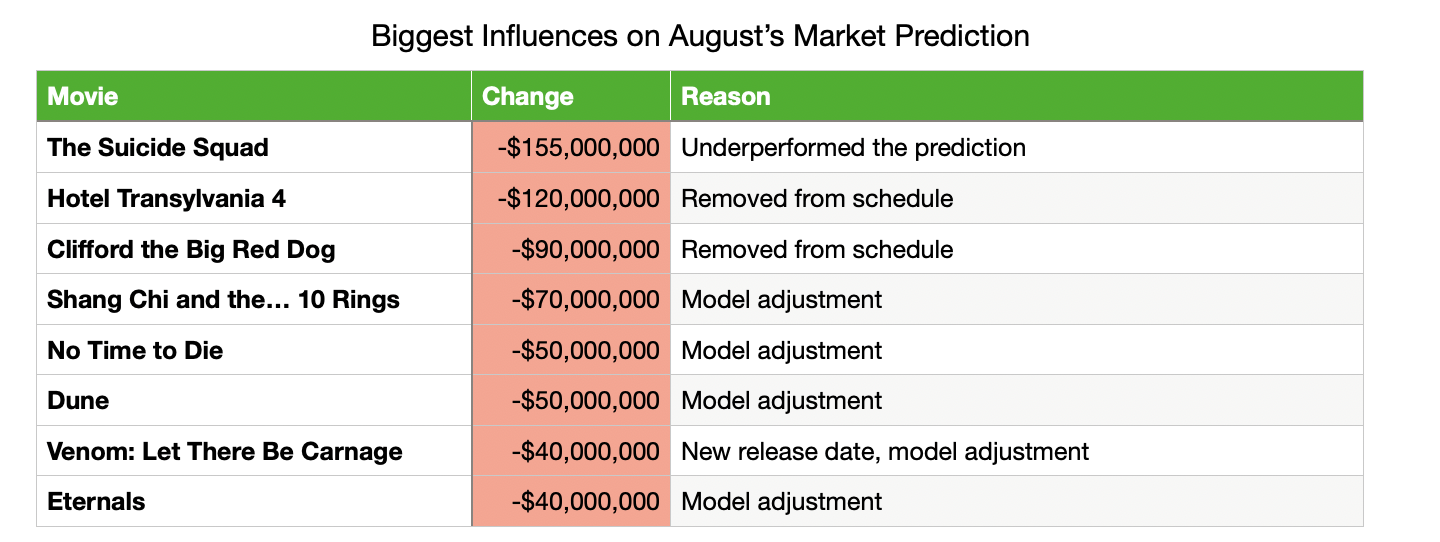Viewport: 1440px width, 542px height.
Task: Click the Eternals movie cell
Action: 96,502
